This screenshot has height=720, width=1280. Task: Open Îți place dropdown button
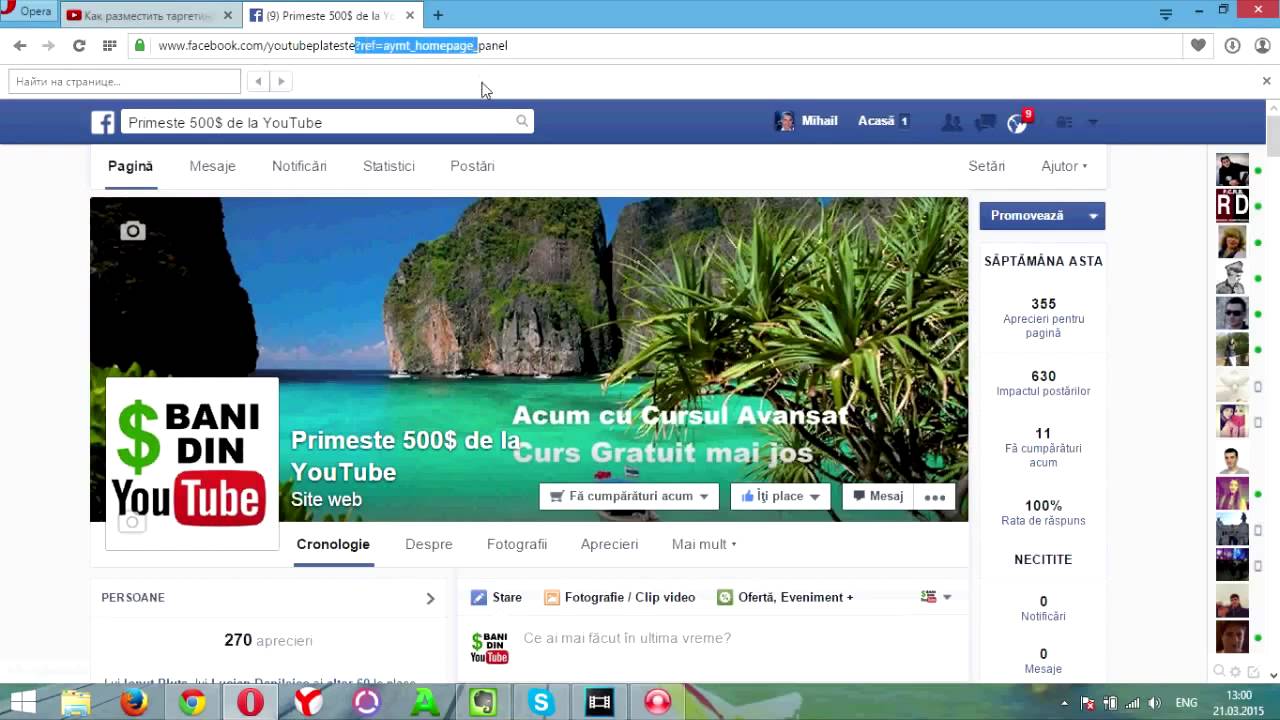[780, 496]
